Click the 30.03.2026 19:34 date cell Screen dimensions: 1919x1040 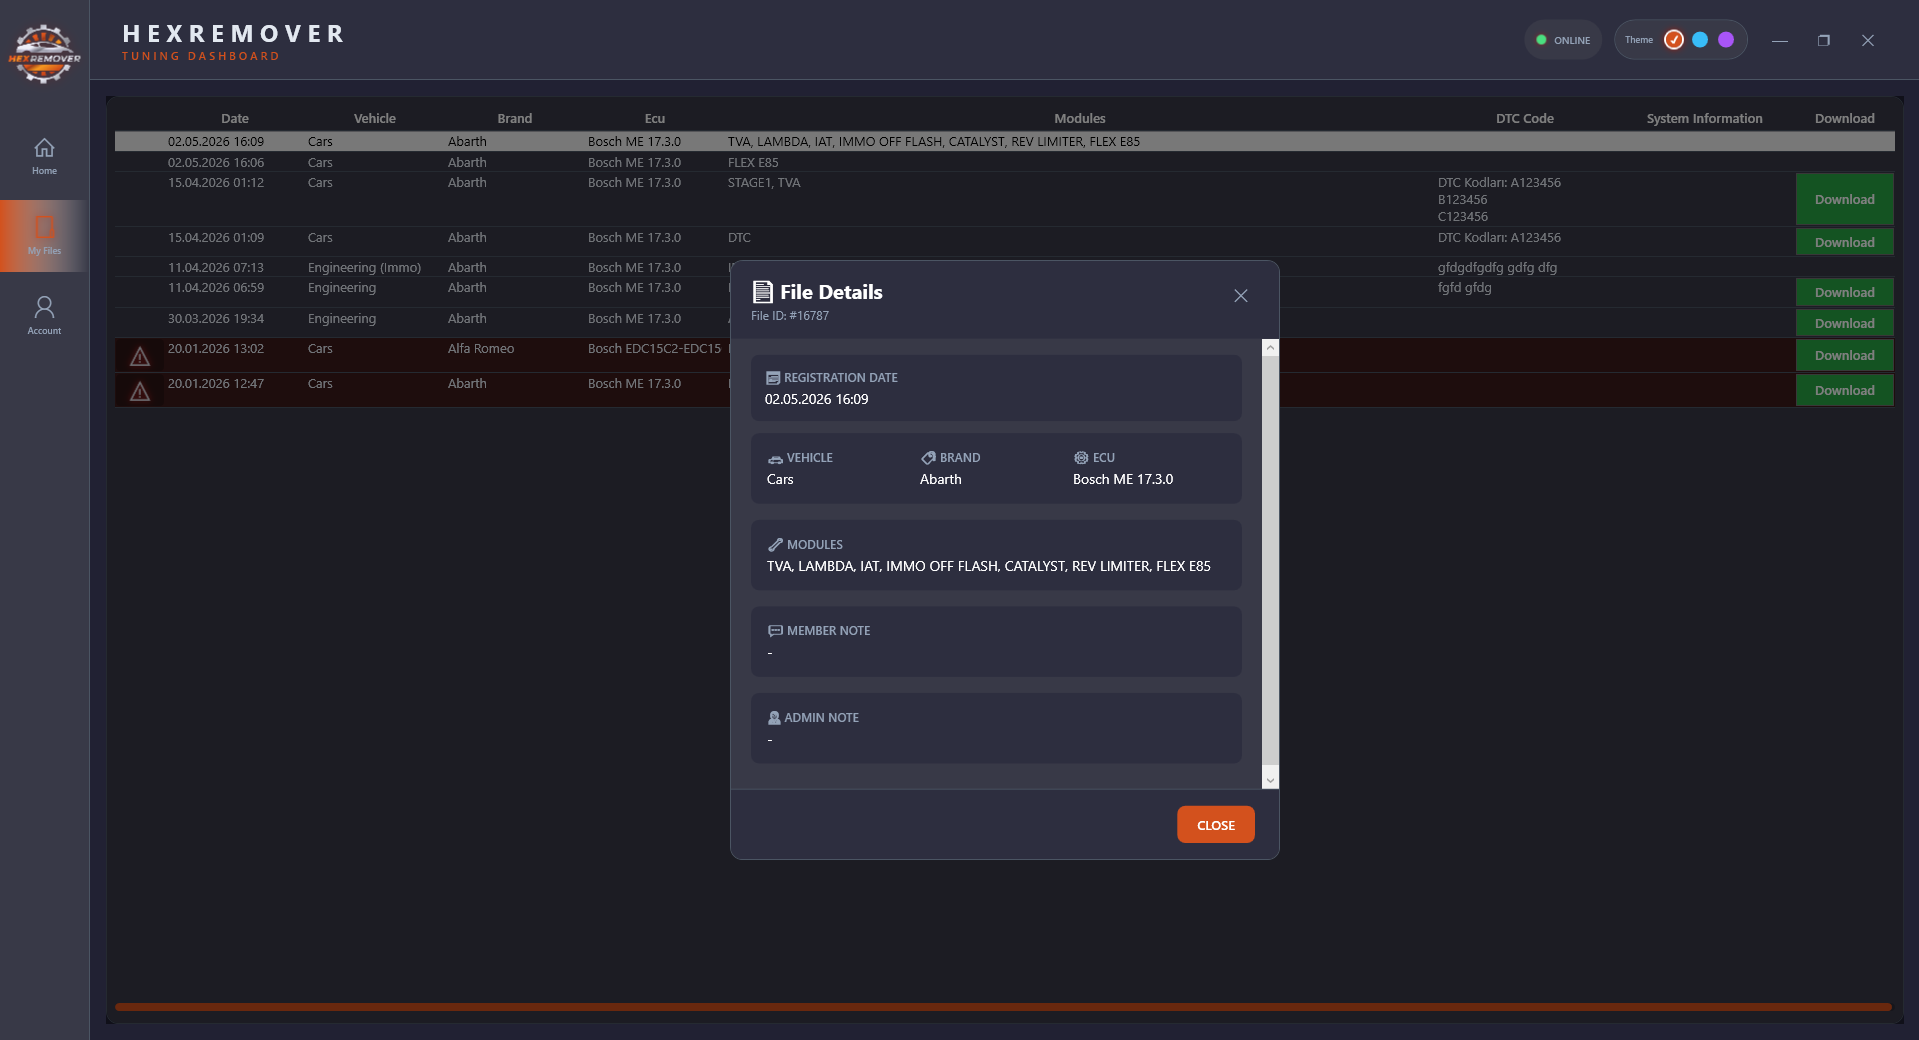(x=216, y=319)
